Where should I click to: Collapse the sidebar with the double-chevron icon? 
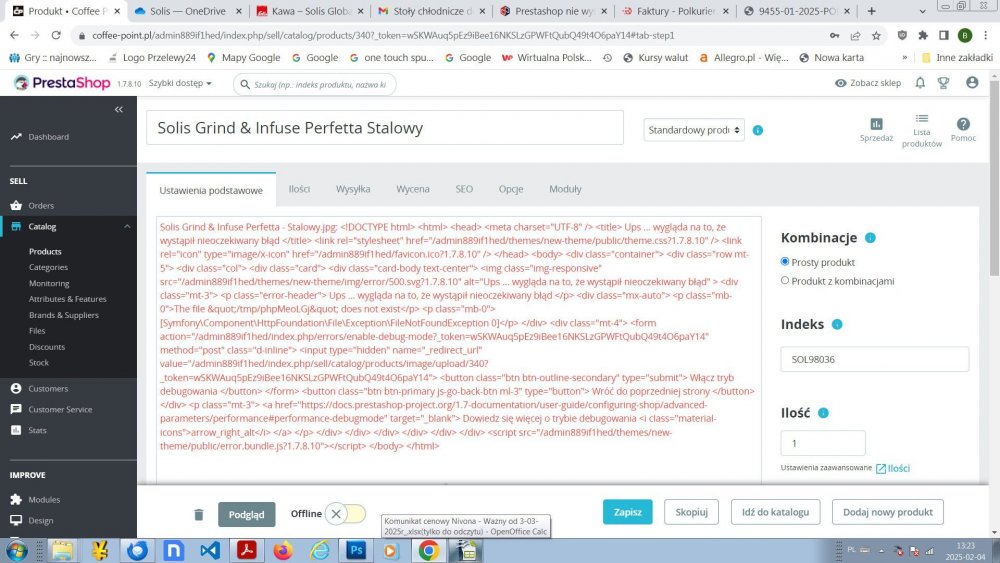point(119,110)
